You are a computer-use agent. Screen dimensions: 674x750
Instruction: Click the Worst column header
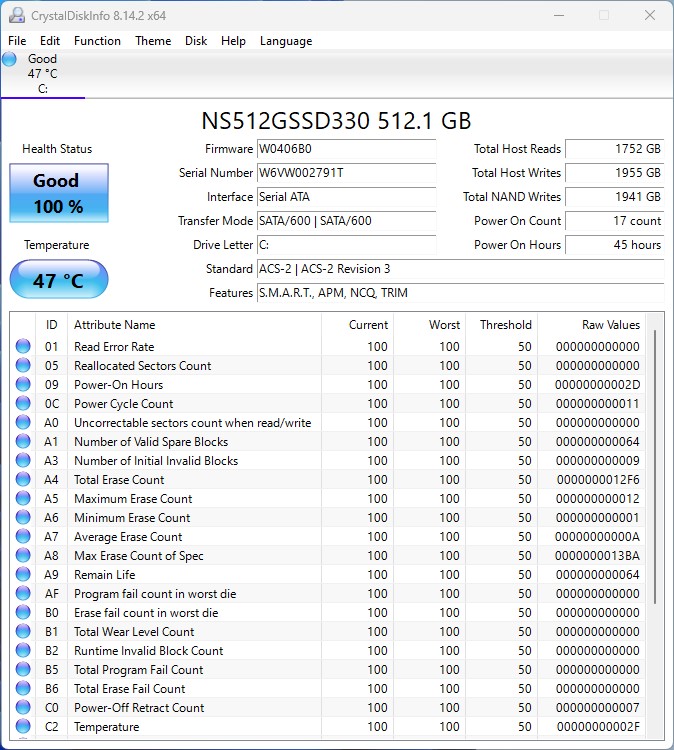pos(430,325)
